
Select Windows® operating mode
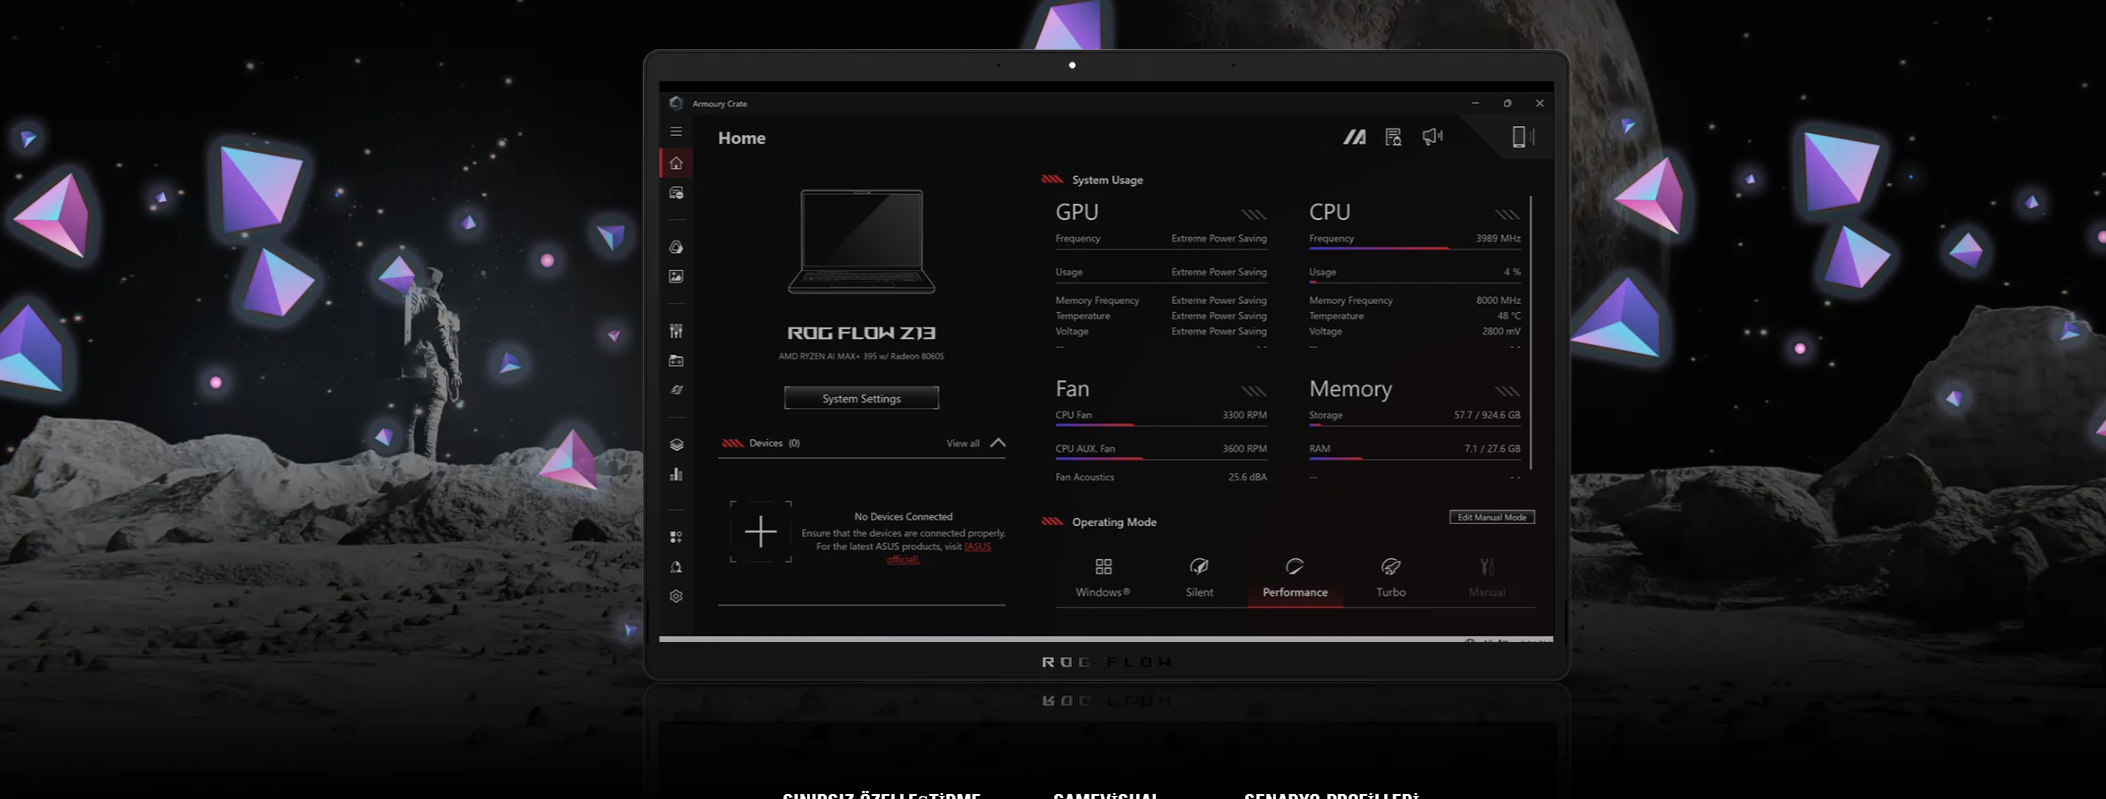1103,578
